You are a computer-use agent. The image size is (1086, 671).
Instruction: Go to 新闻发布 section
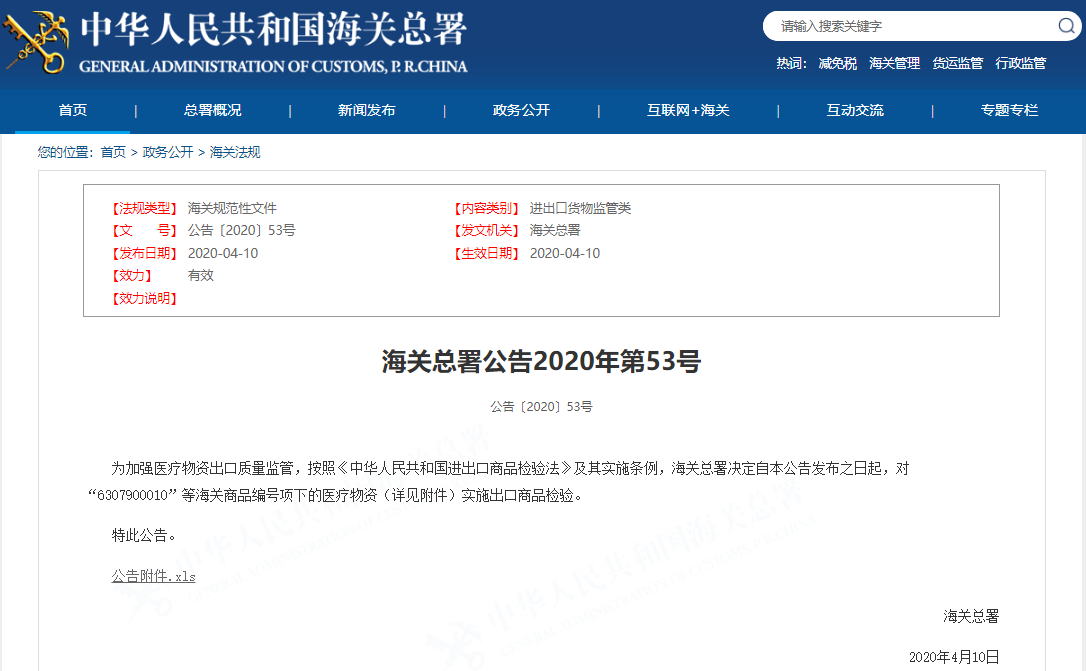(x=366, y=110)
